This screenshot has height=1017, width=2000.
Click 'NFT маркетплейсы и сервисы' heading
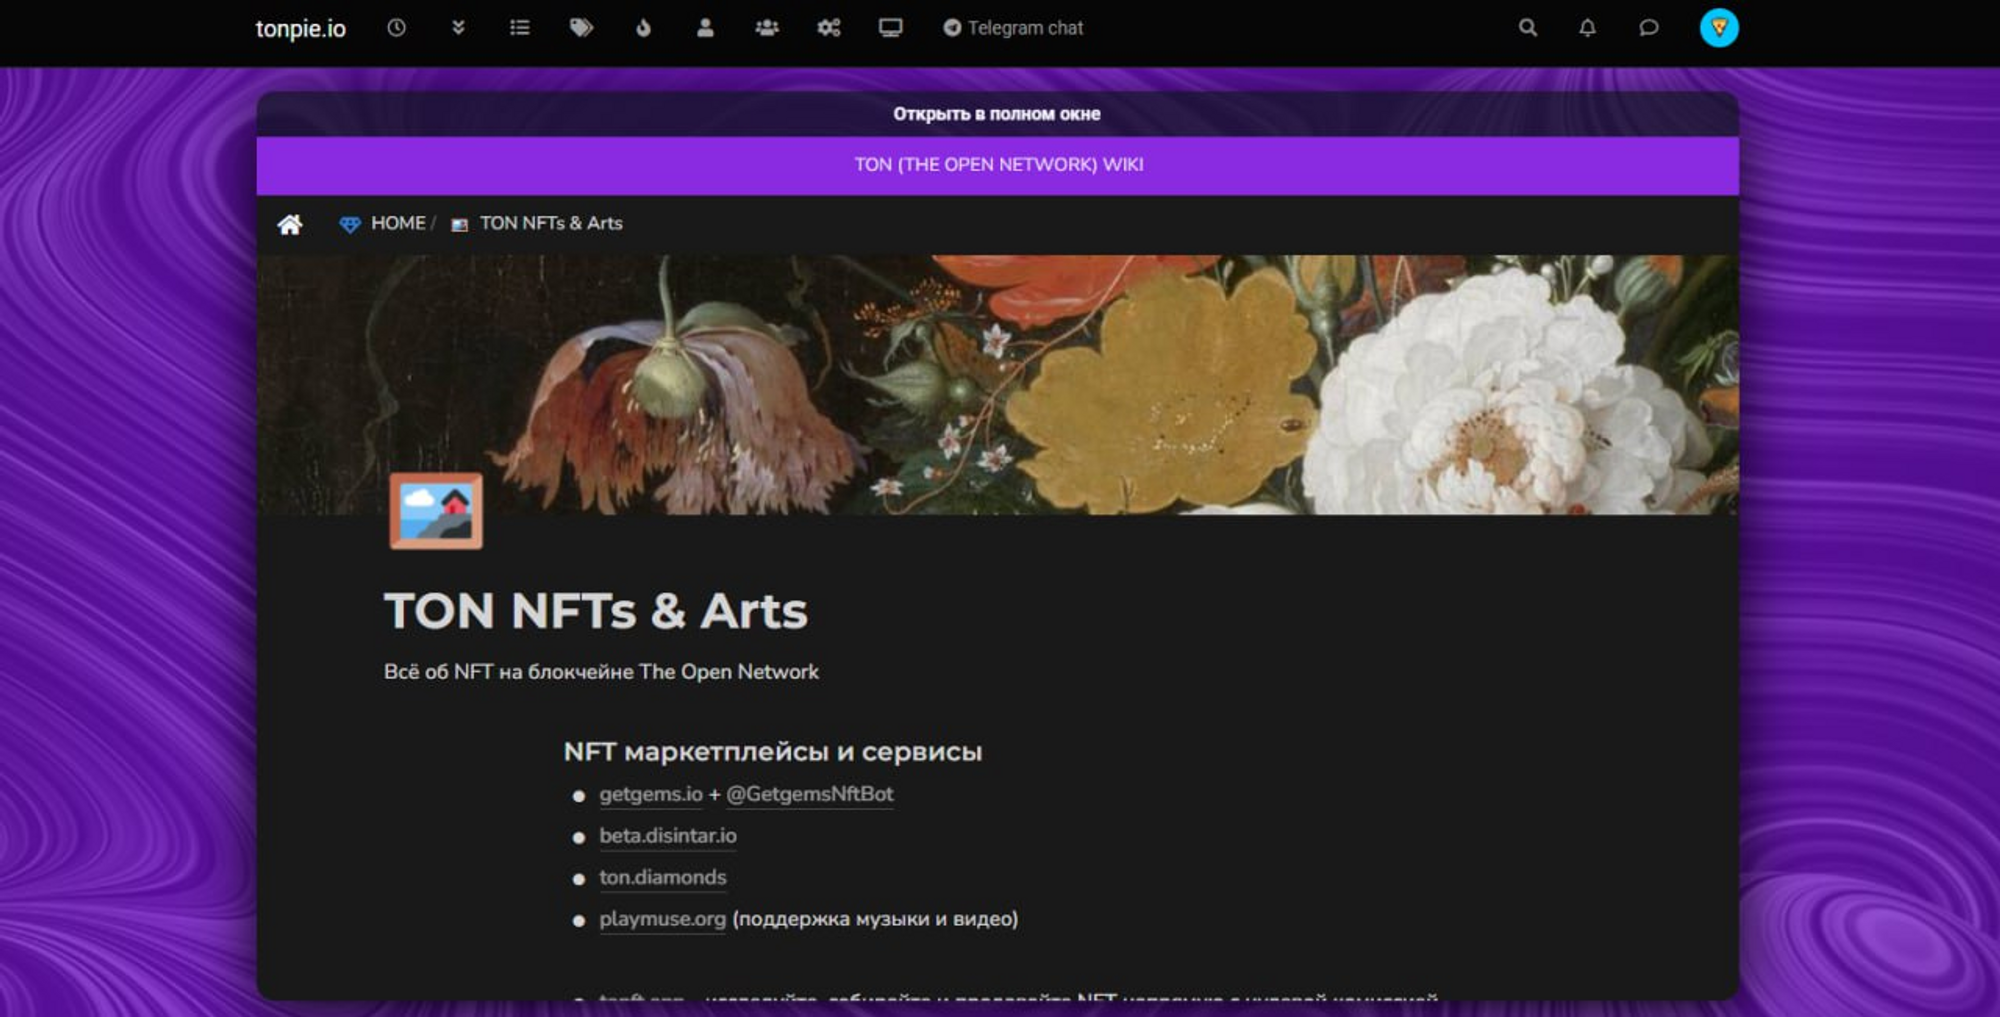click(773, 751)
